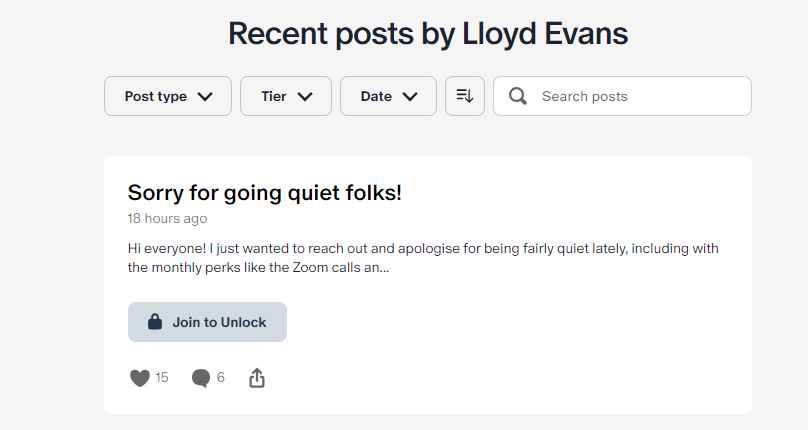Click the like count 15

[162, 377]
